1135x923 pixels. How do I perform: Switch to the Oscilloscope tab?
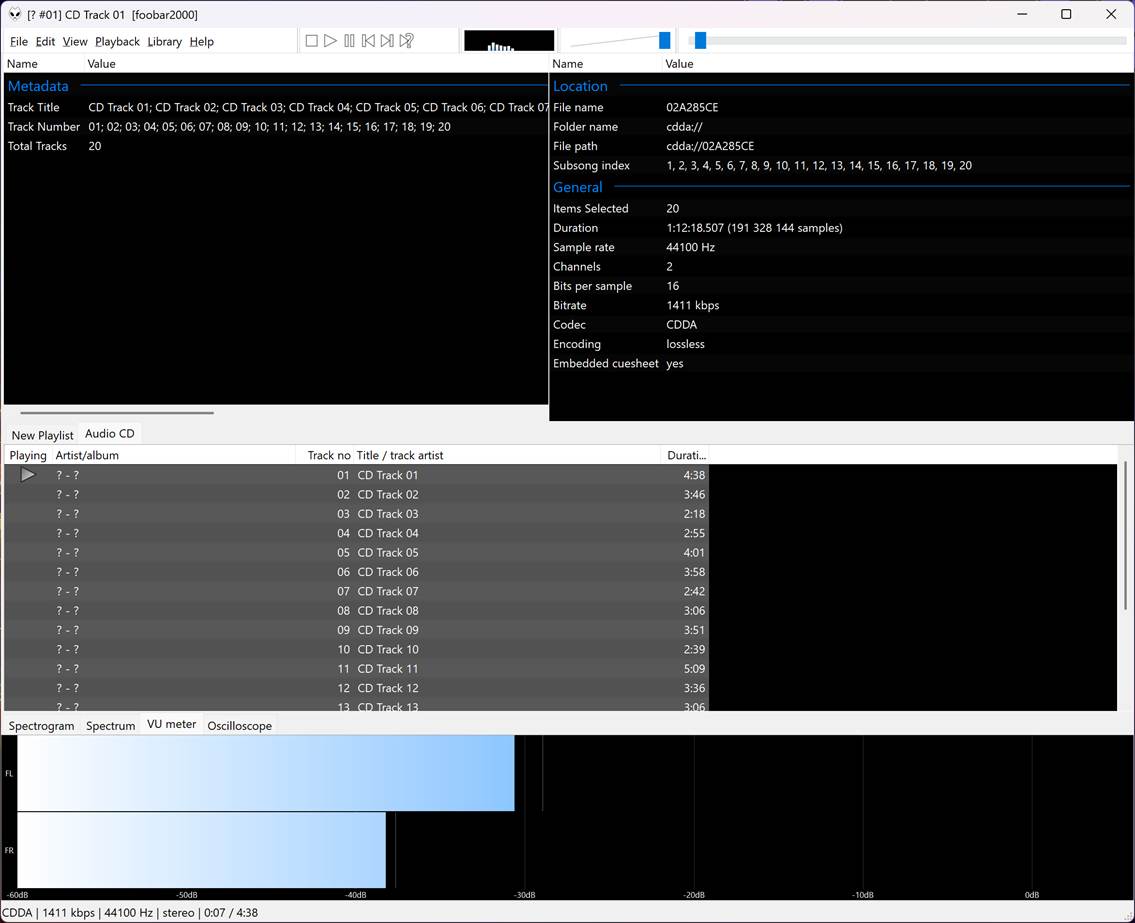point(240,726)
